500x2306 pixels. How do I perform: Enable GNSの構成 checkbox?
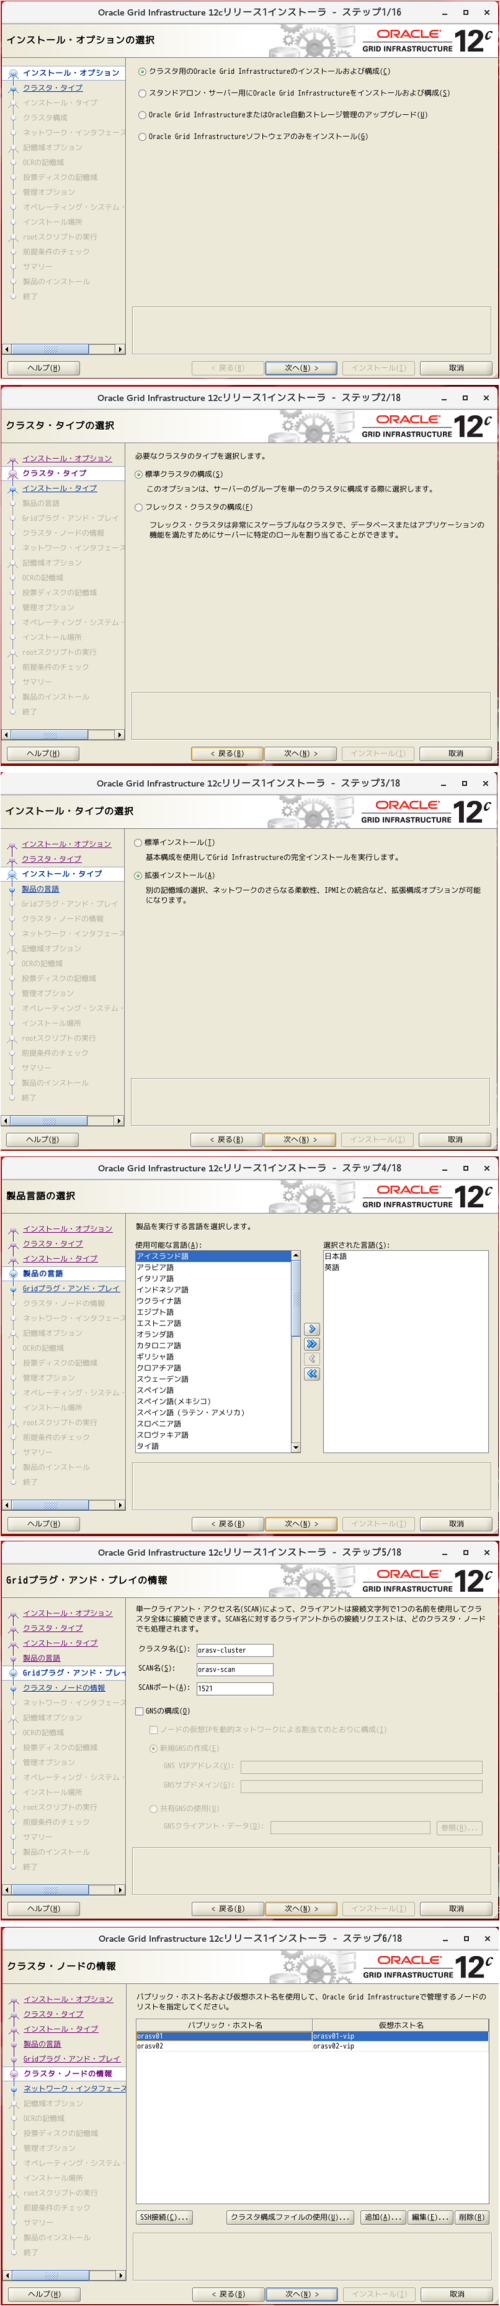[139, 1711]
